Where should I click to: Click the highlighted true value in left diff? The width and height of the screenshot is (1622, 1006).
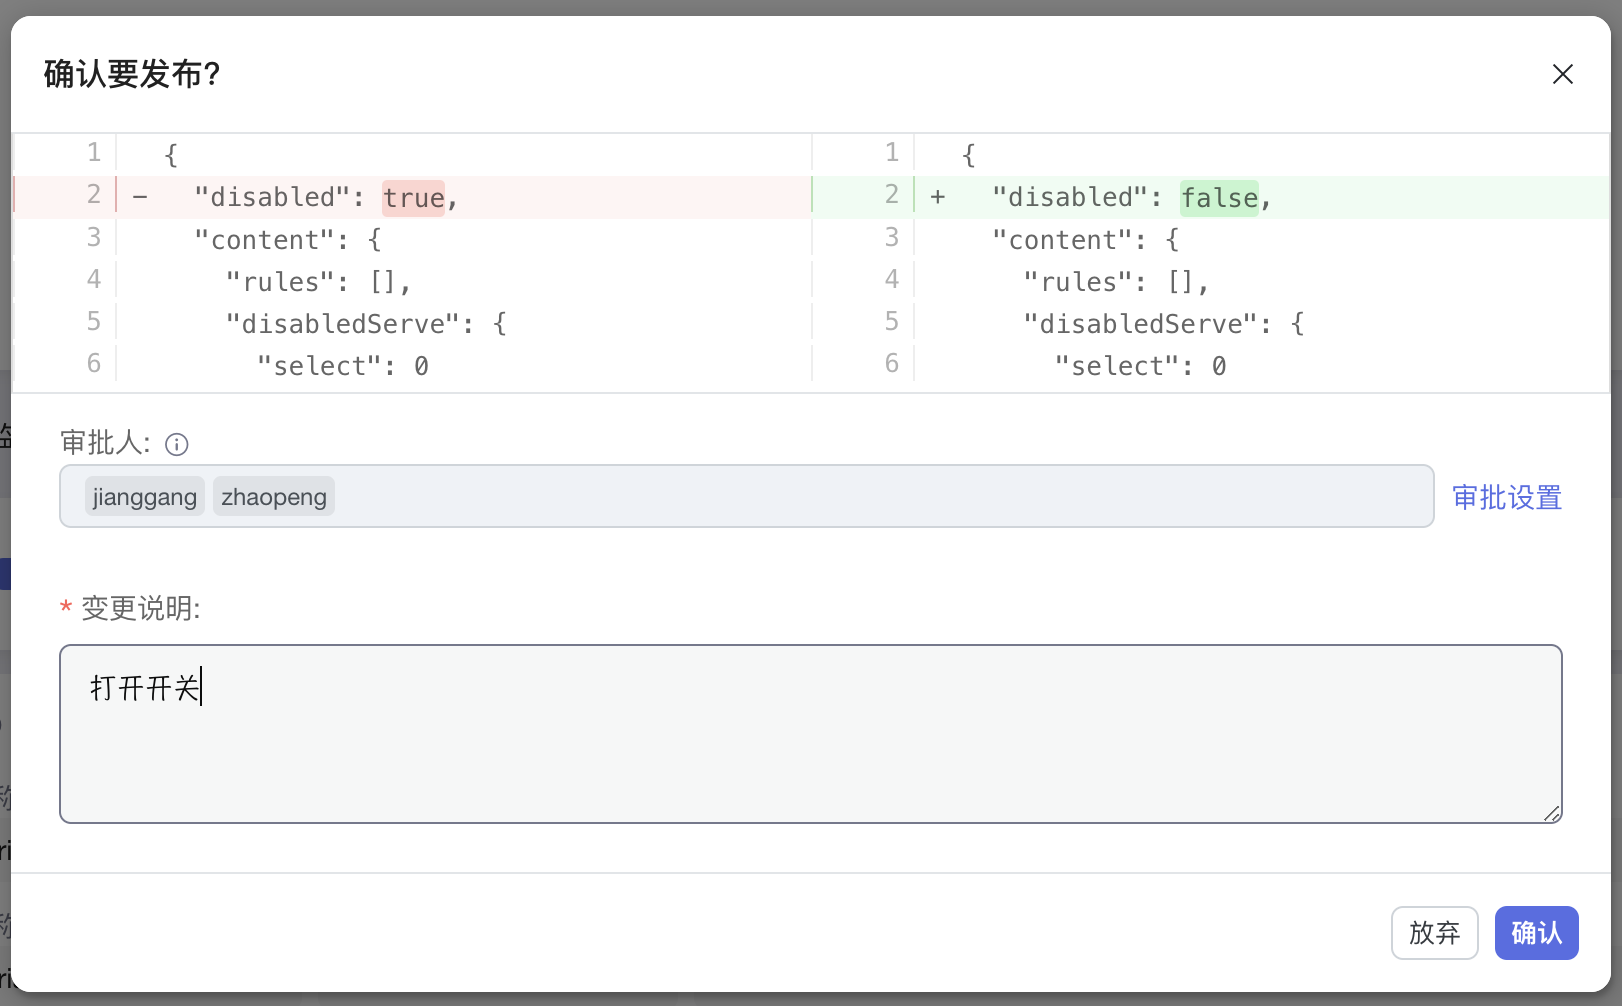pyautogui.click(x=413, y=198)
